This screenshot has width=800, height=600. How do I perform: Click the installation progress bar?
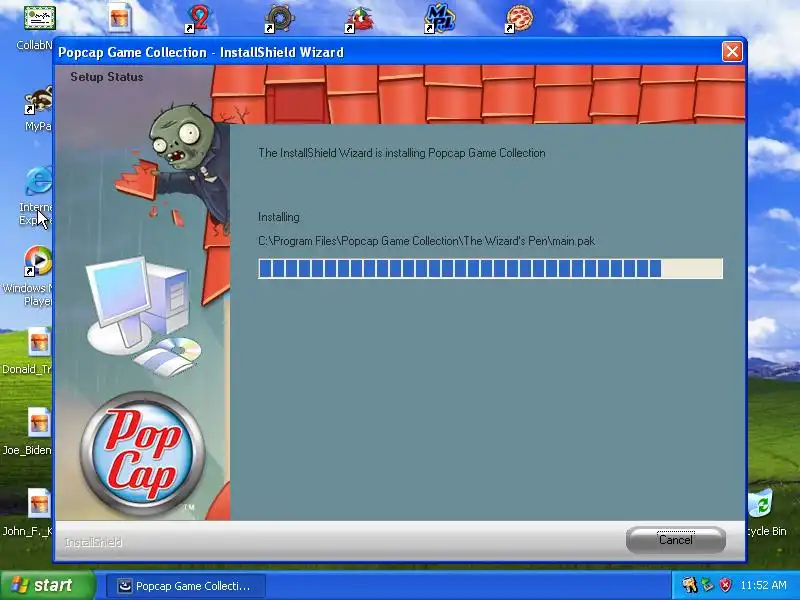(x=490, y=268)
